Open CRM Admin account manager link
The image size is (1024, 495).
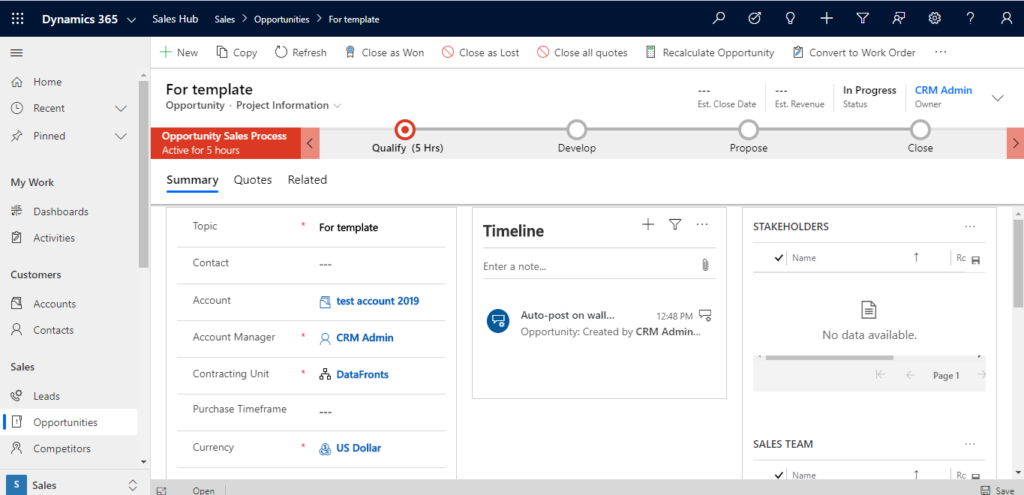click(364, 338)
